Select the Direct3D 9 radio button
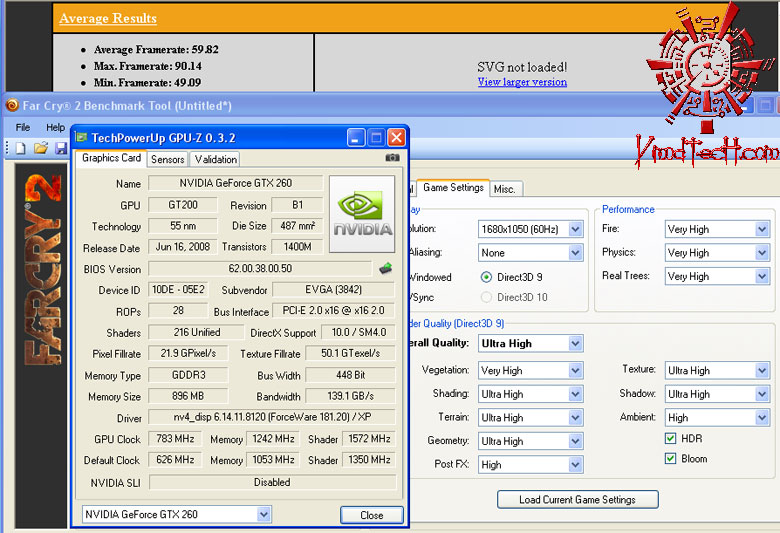The width and height of the screenshot is (780, 533). (487, 277)
